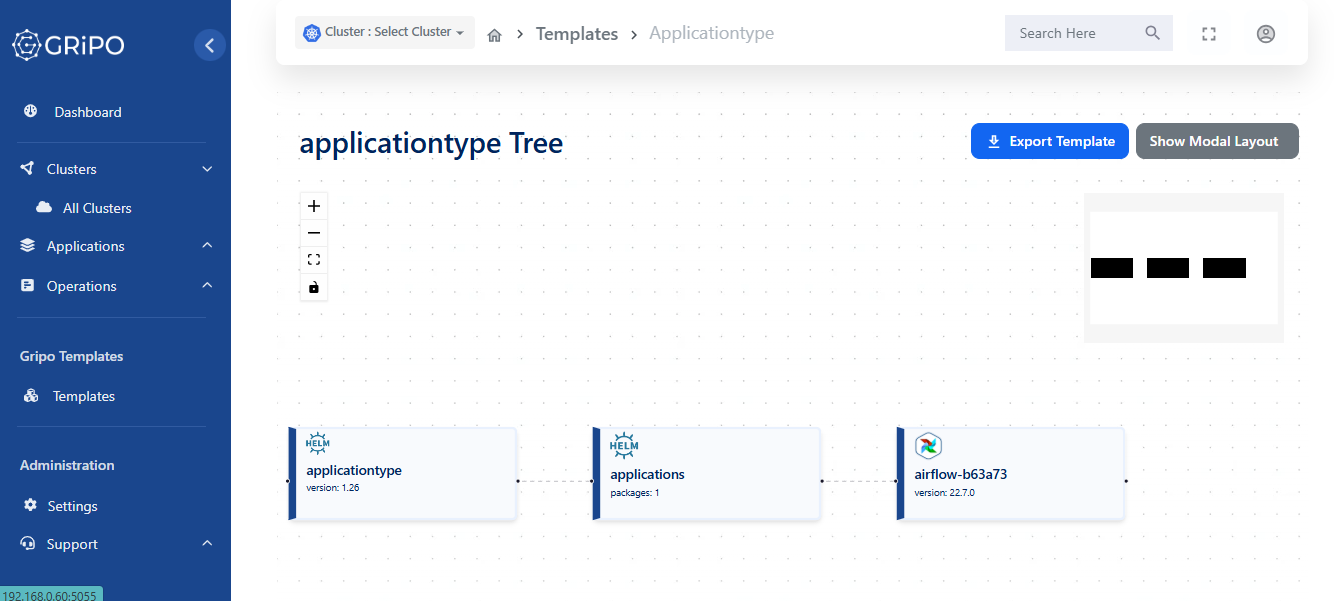Open Settings in the sidebar
Screen dimensions: 1334x601
tap(73, 506)
